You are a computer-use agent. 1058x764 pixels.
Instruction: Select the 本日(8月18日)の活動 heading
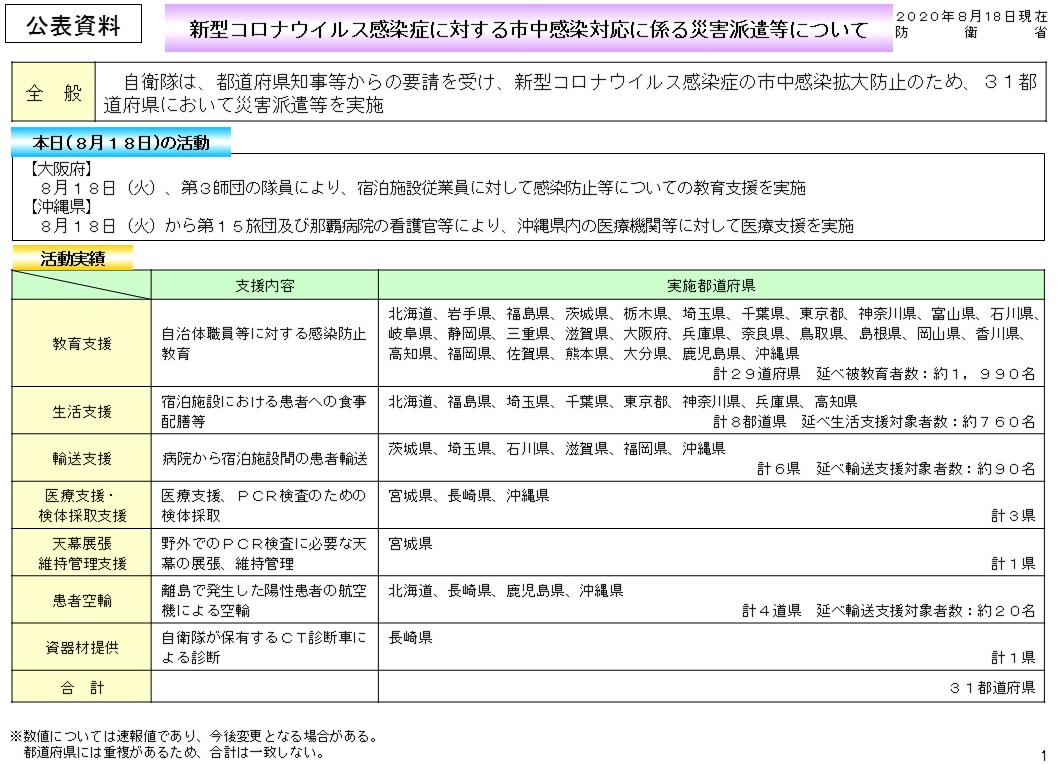[x=121, y=142]
